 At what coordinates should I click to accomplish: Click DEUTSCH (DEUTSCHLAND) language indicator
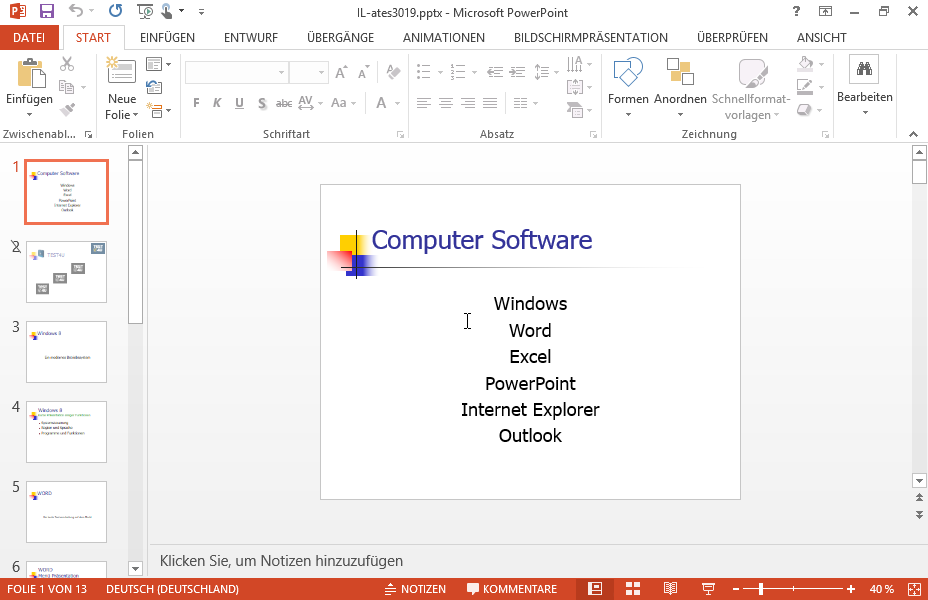[x=172, y=589]
